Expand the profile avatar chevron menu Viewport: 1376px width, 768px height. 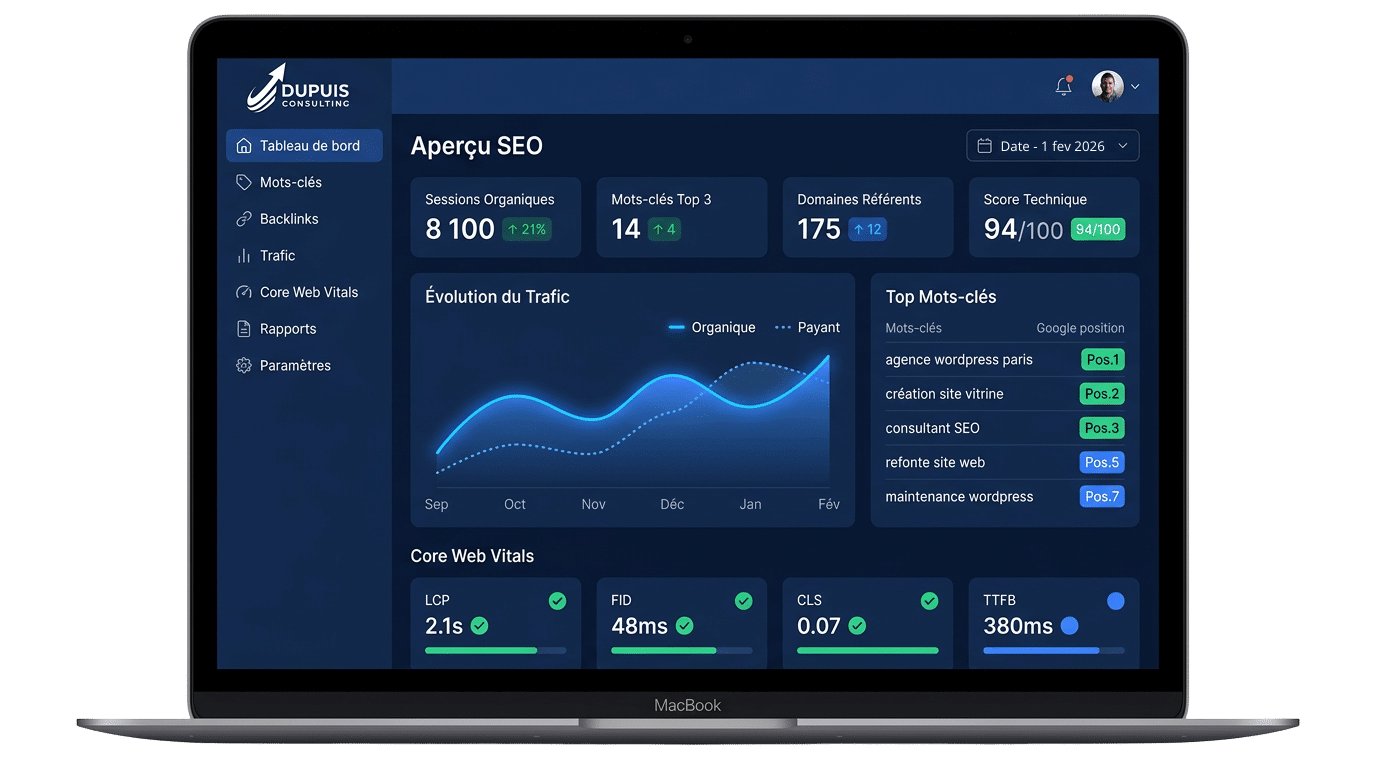(x=1135, y=86)
